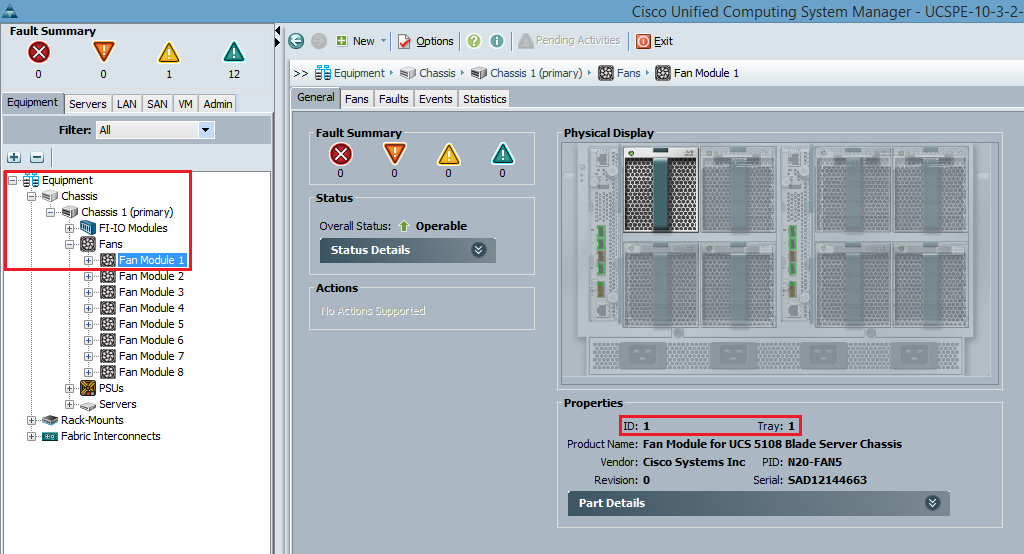Screen dimensions: 1024x554
Task: Select Fabric Interconnects in the tree
Action: tap(110, 436)
